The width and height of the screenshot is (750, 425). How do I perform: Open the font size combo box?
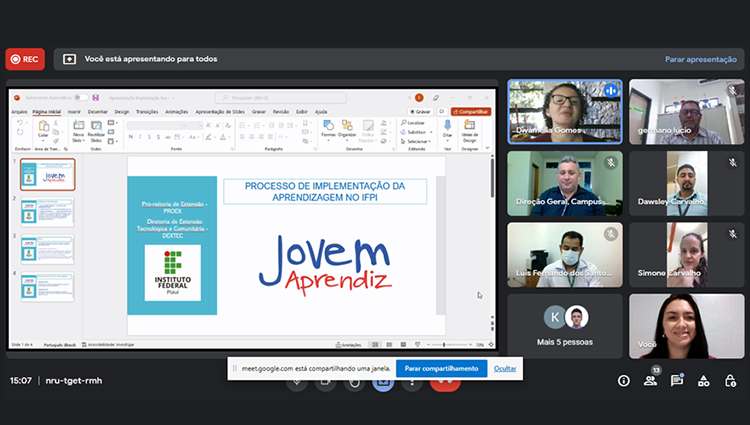[195, 125]
